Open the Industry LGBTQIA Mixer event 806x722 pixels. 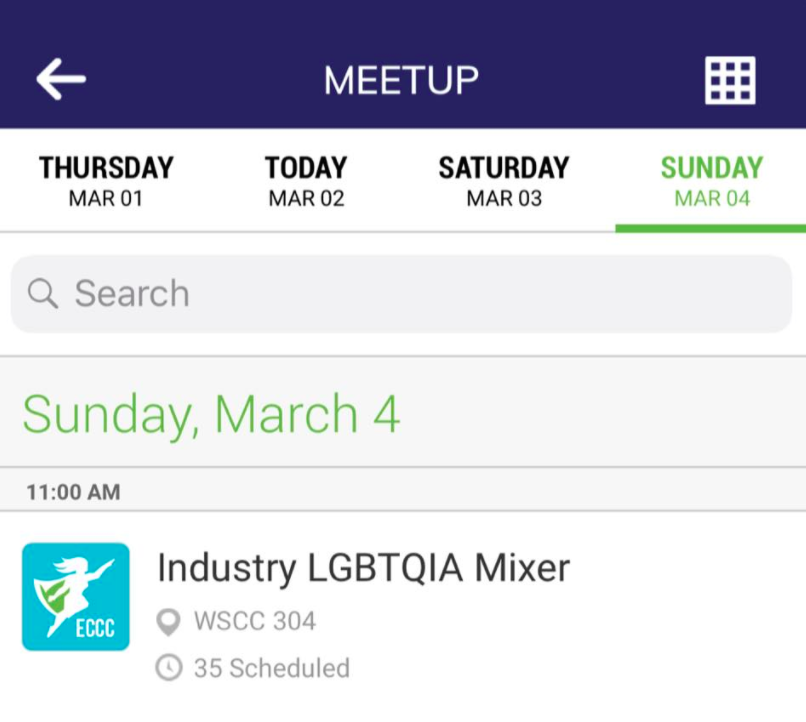pyautogui.click(x=364, y=568)
